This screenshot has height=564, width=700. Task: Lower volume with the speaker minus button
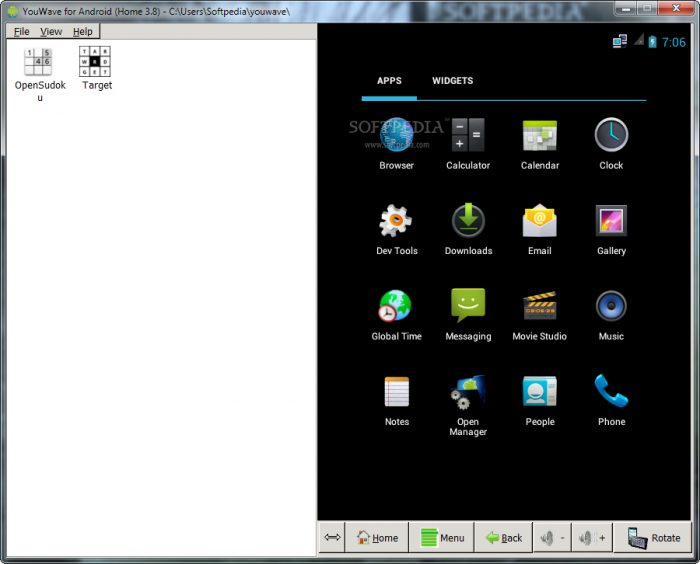553,538
